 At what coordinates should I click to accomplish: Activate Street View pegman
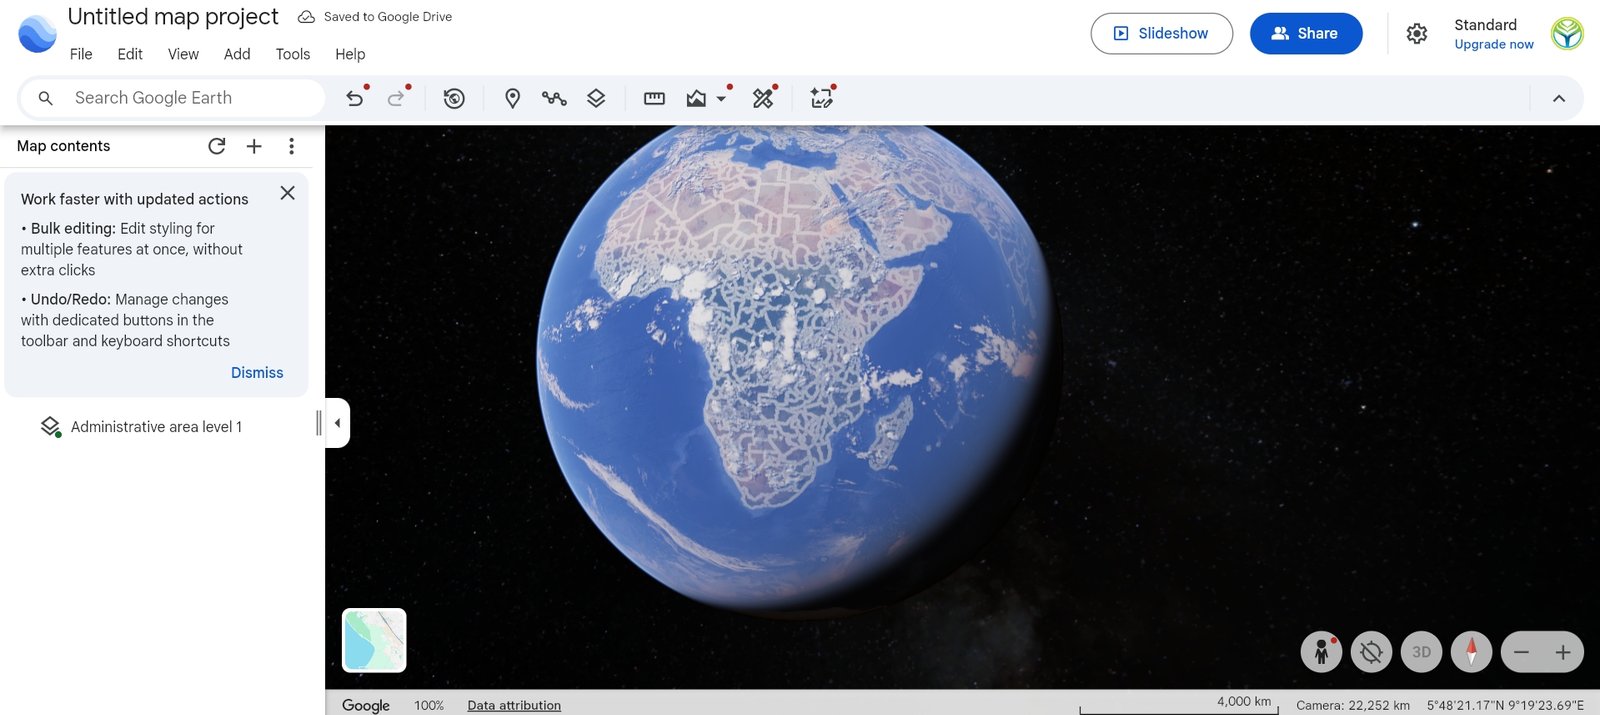(x=1321, y=652)
